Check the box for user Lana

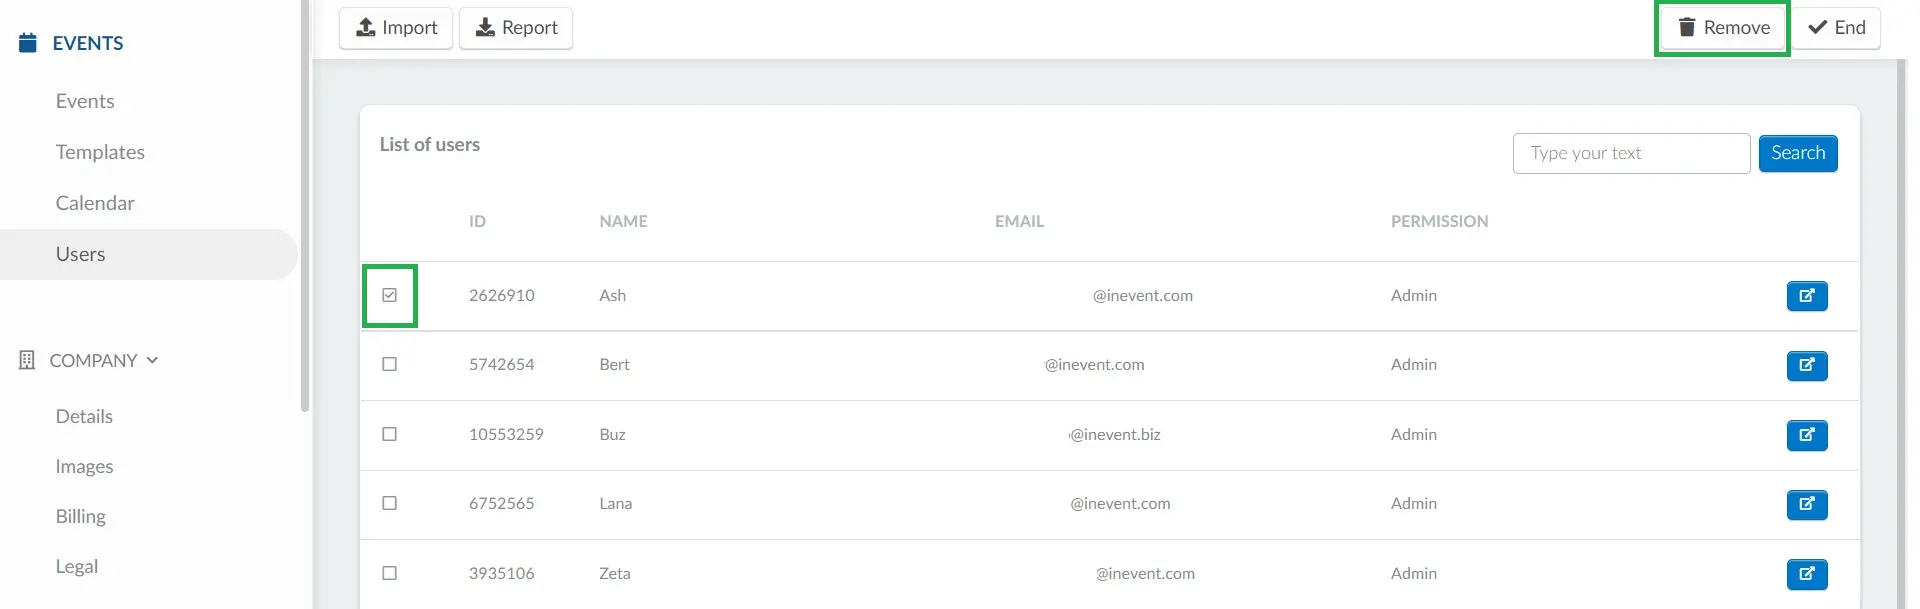click(x=390, y=503)
